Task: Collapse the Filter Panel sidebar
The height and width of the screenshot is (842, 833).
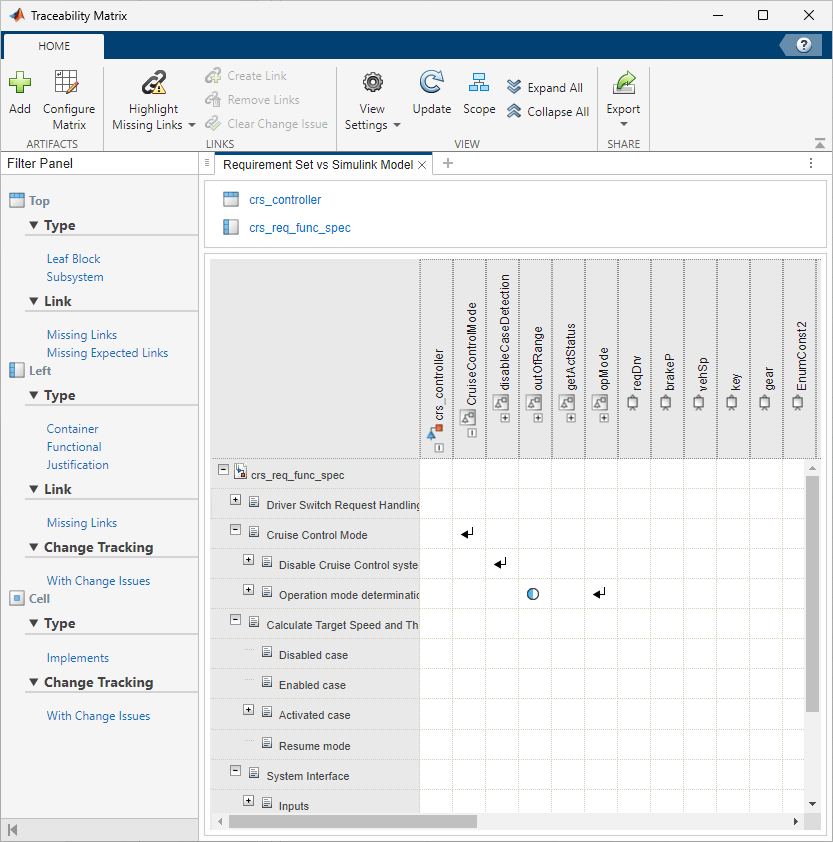Action: [x=13, y=830]
